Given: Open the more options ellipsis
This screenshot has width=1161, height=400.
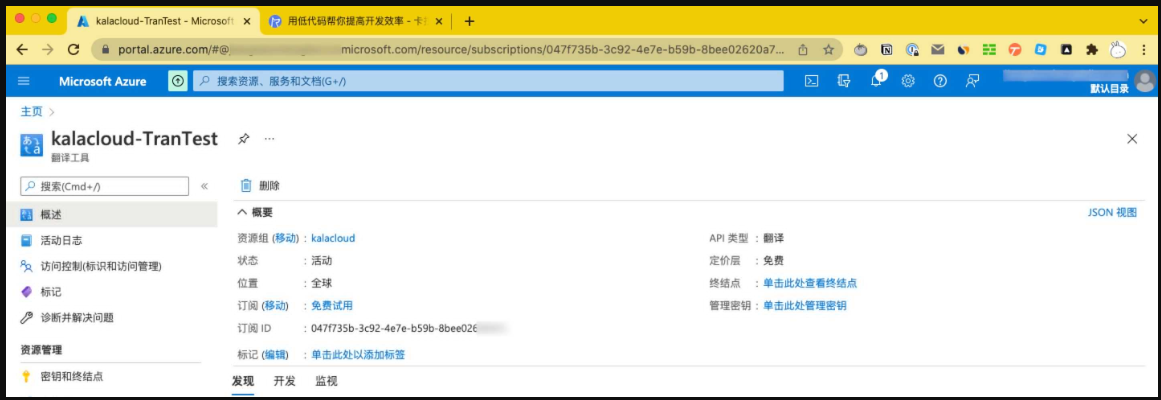Looking at the screenshot, I should (x=270, y=139).
